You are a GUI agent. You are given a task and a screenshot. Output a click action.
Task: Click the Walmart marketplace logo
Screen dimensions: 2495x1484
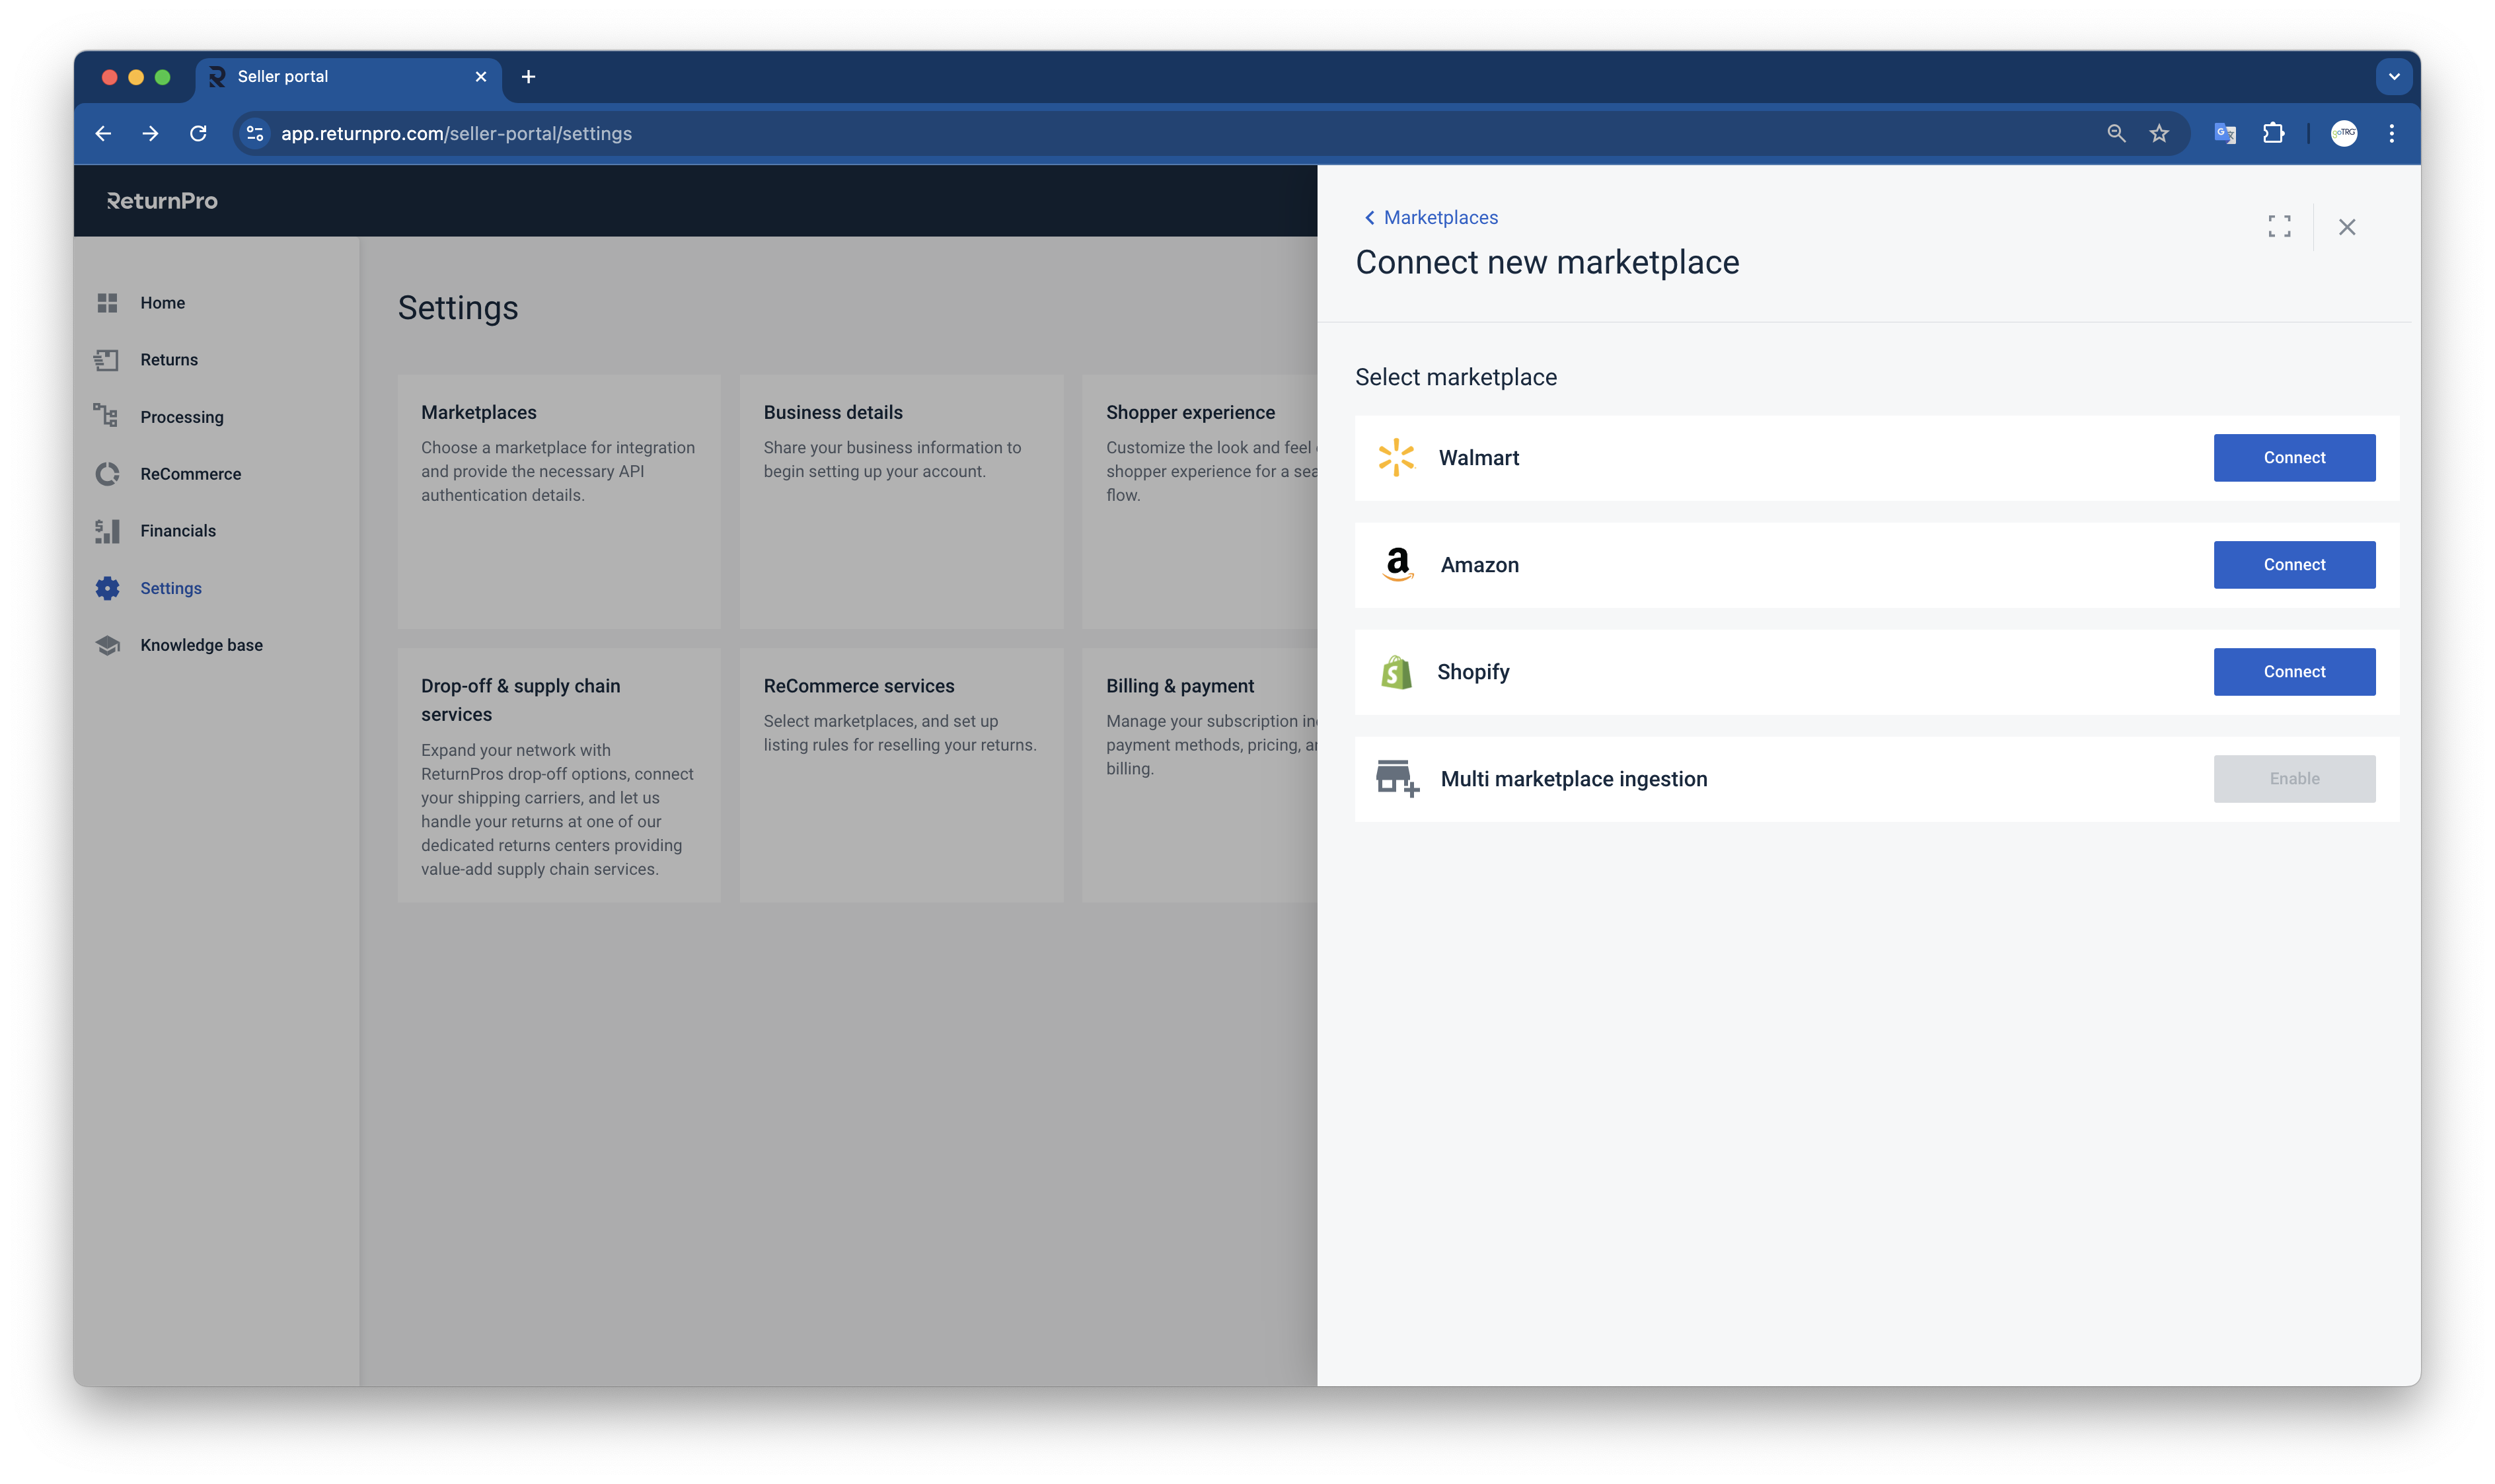coord(1397,457)
